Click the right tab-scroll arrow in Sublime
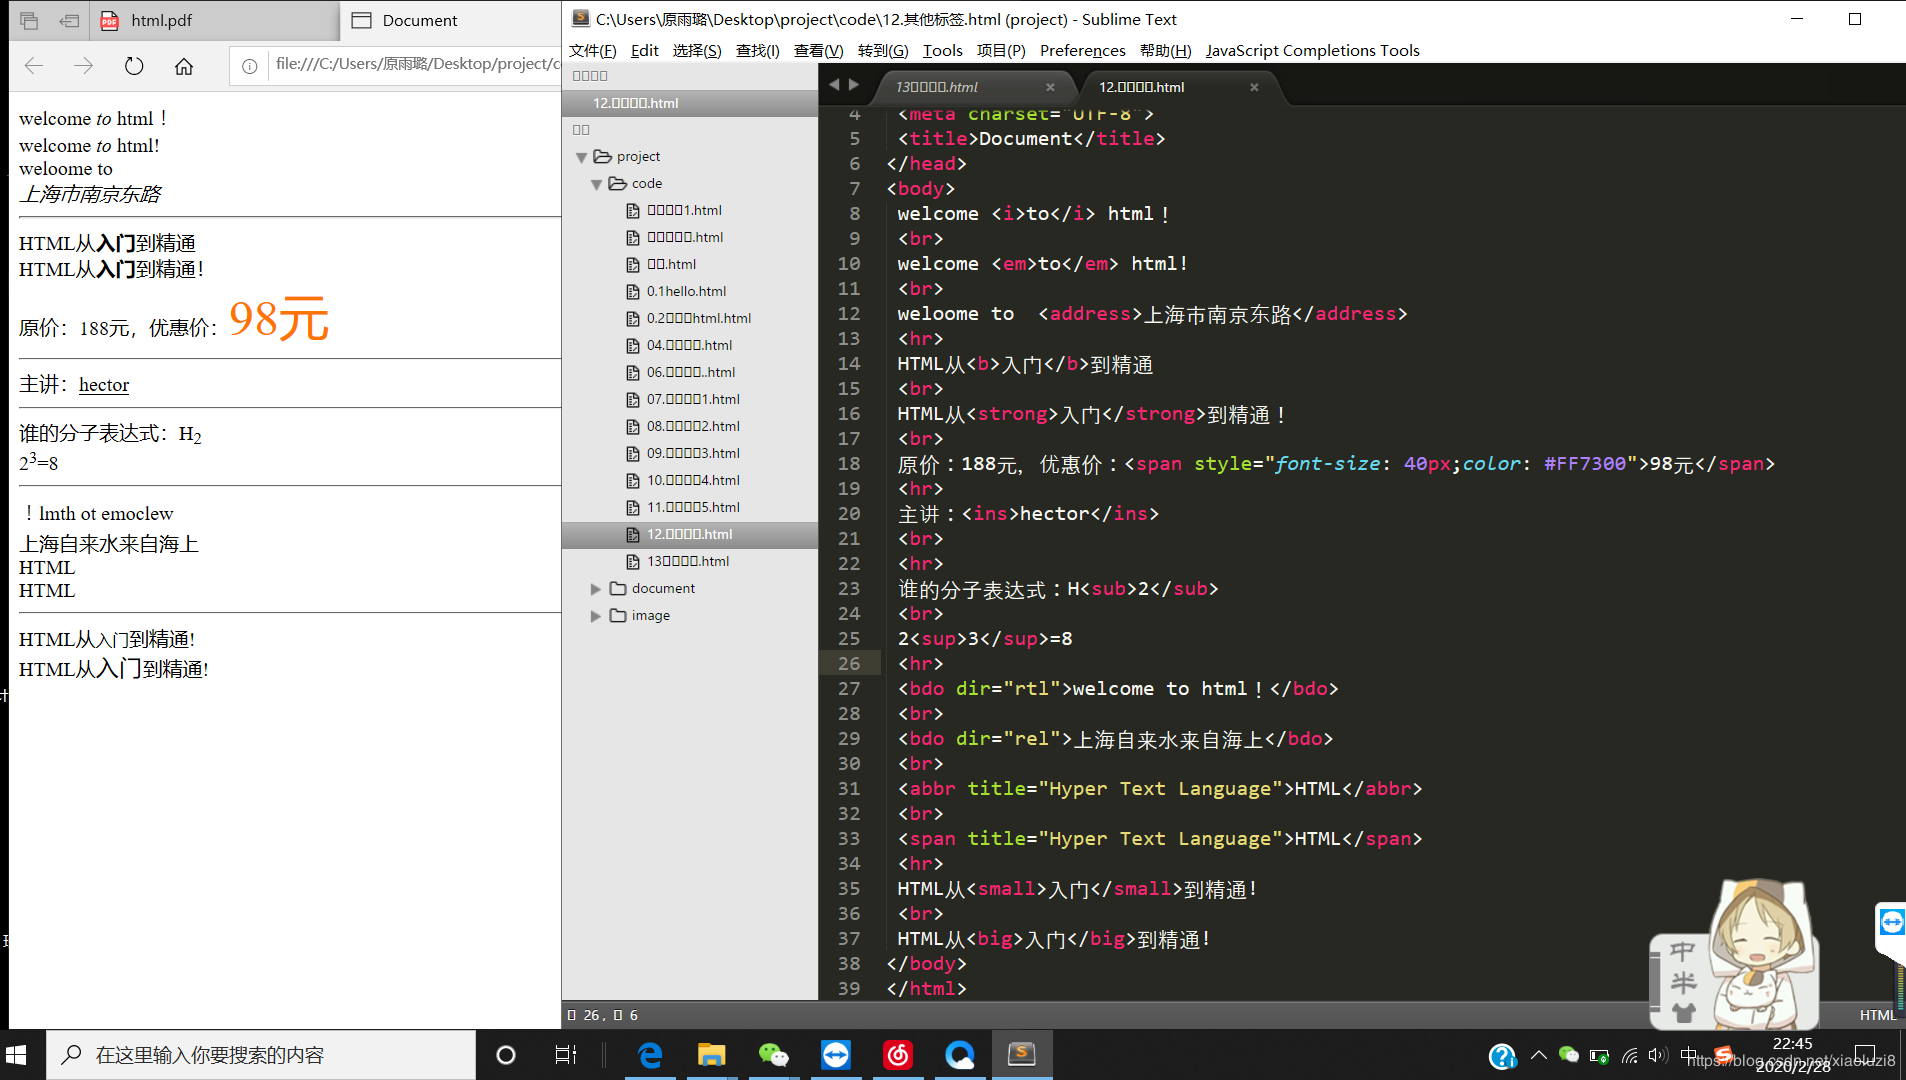Screen dimensions: 1906x1080 (853, 85)
